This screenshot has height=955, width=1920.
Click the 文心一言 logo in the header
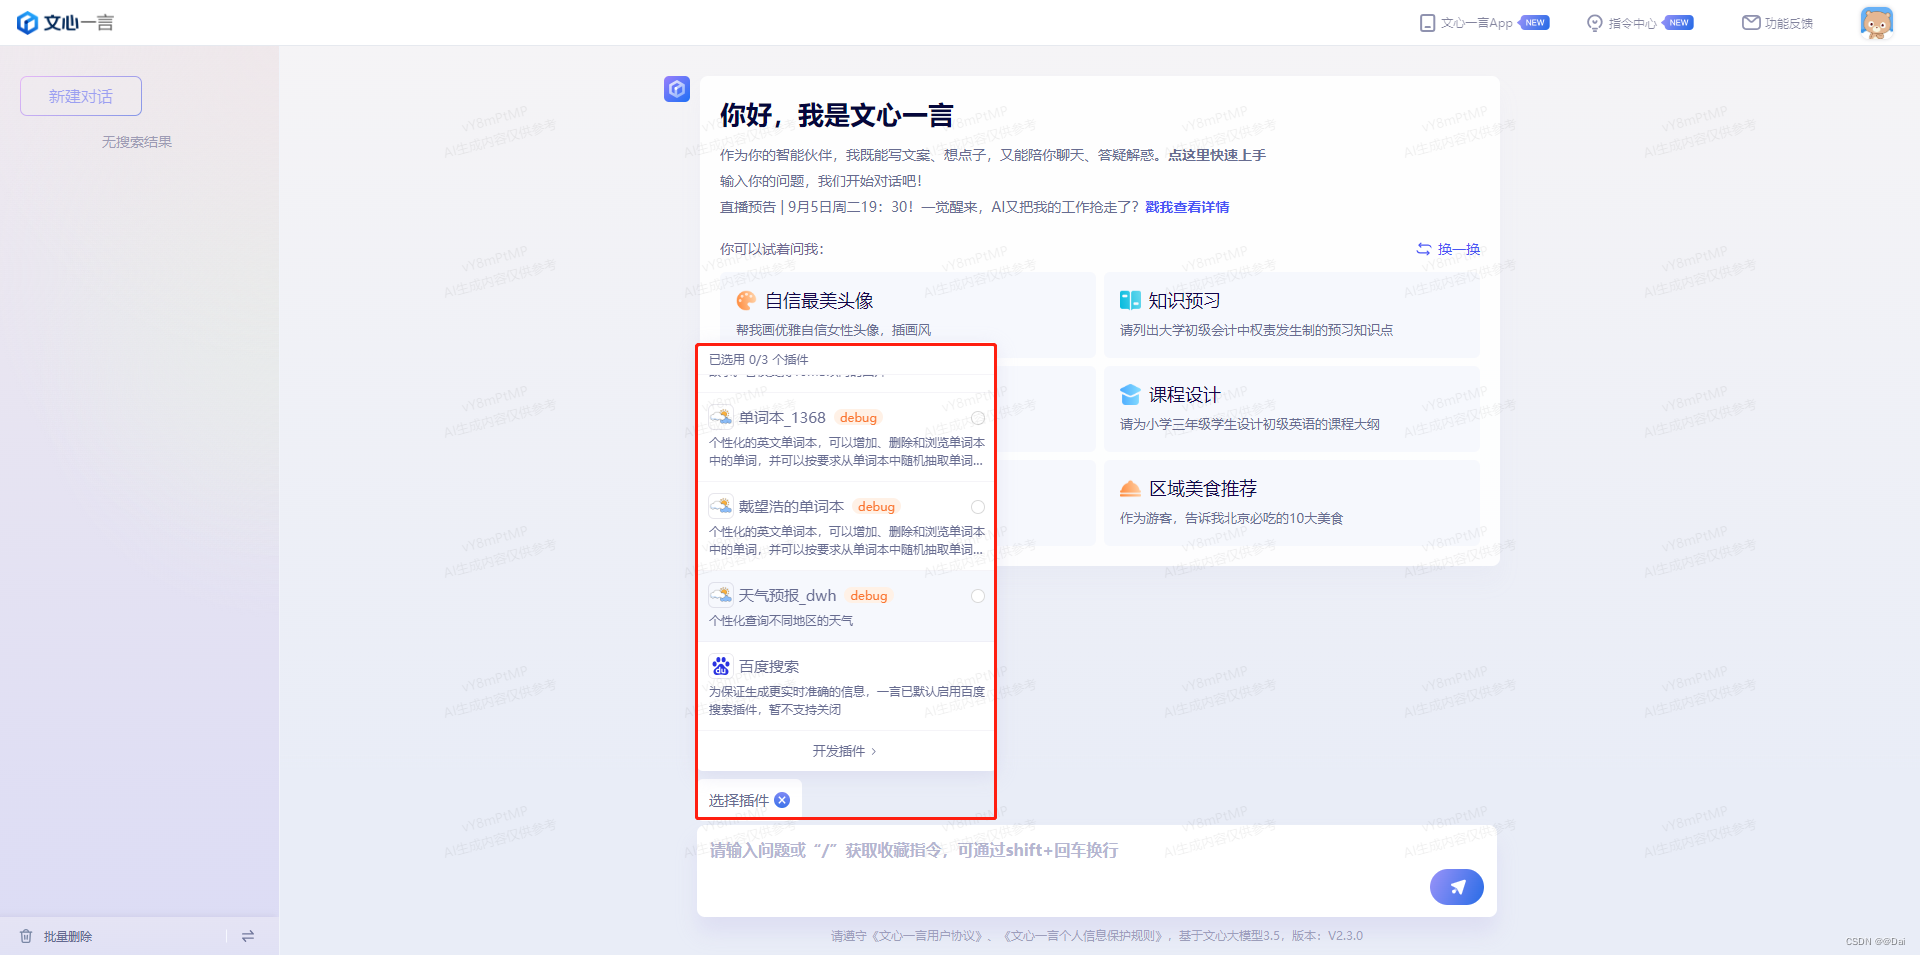[66, 22]
